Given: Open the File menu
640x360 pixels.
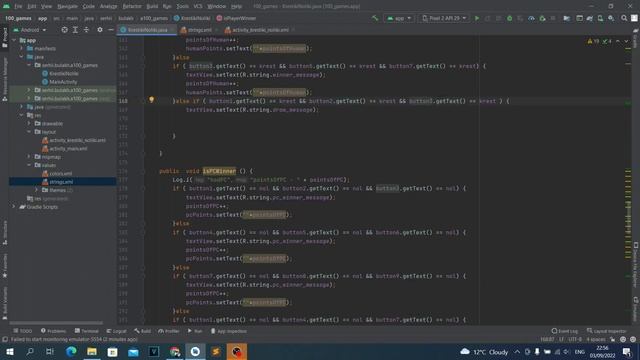Looking at the screenshot, I should click(x=18, y=6).
